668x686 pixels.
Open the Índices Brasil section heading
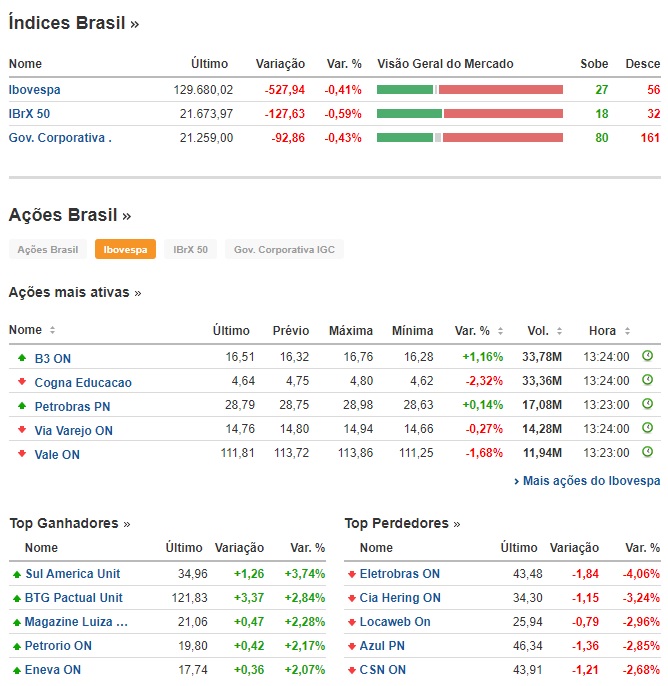[x=73, y=23]
